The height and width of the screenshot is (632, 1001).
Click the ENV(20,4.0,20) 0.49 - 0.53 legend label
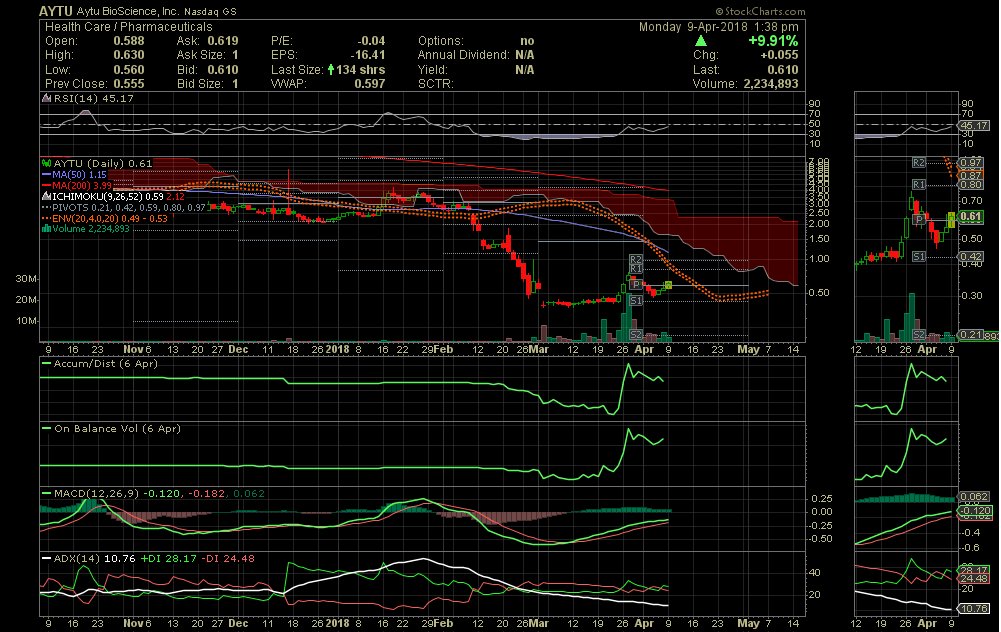pos(110,218)
